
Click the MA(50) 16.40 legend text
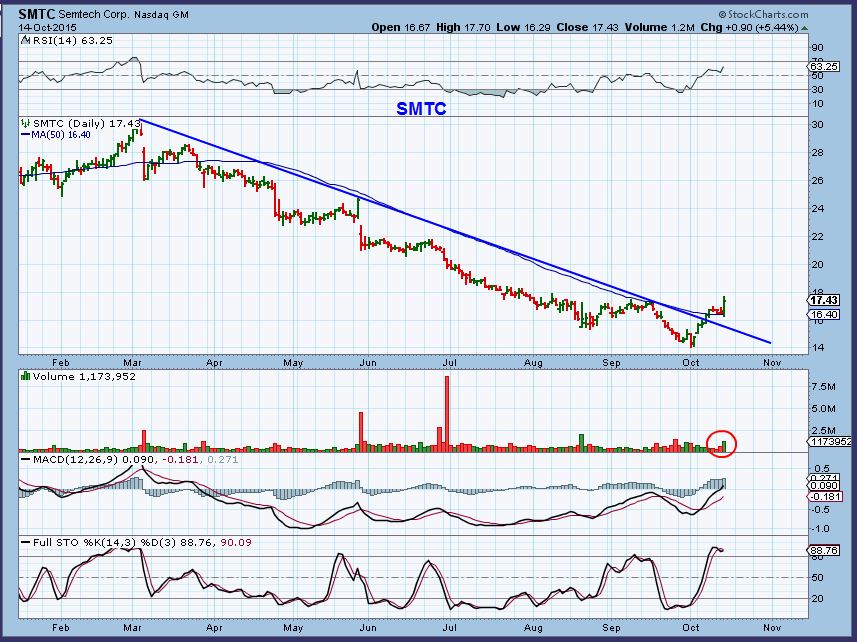[61, 134]
